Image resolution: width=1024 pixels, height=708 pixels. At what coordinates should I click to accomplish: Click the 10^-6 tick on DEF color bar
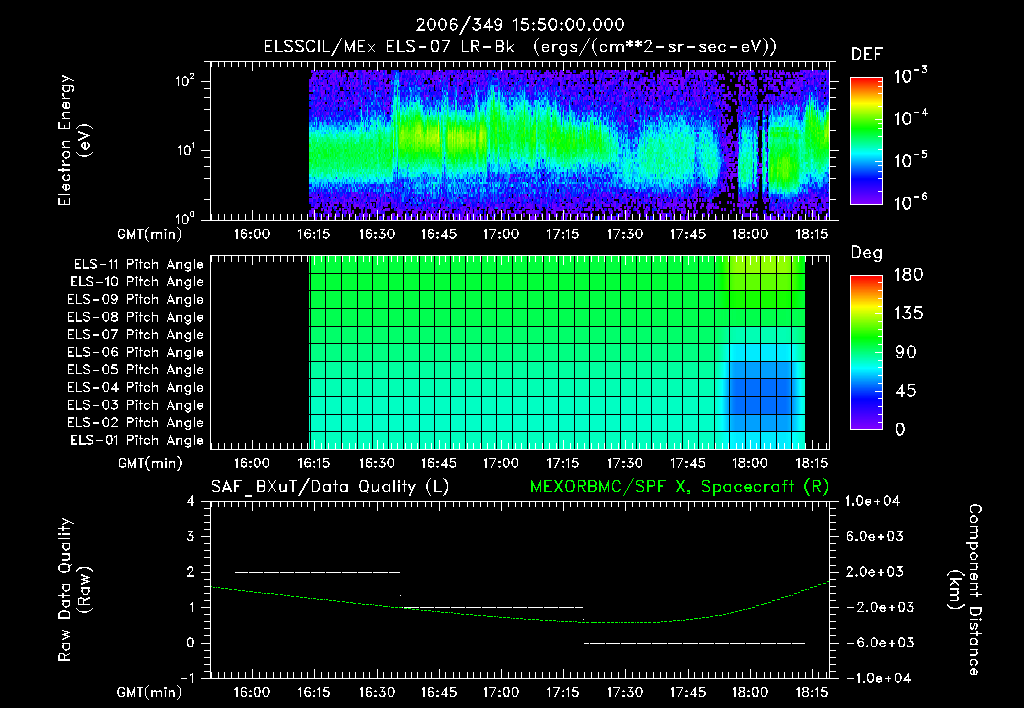[x=910, y=202]
